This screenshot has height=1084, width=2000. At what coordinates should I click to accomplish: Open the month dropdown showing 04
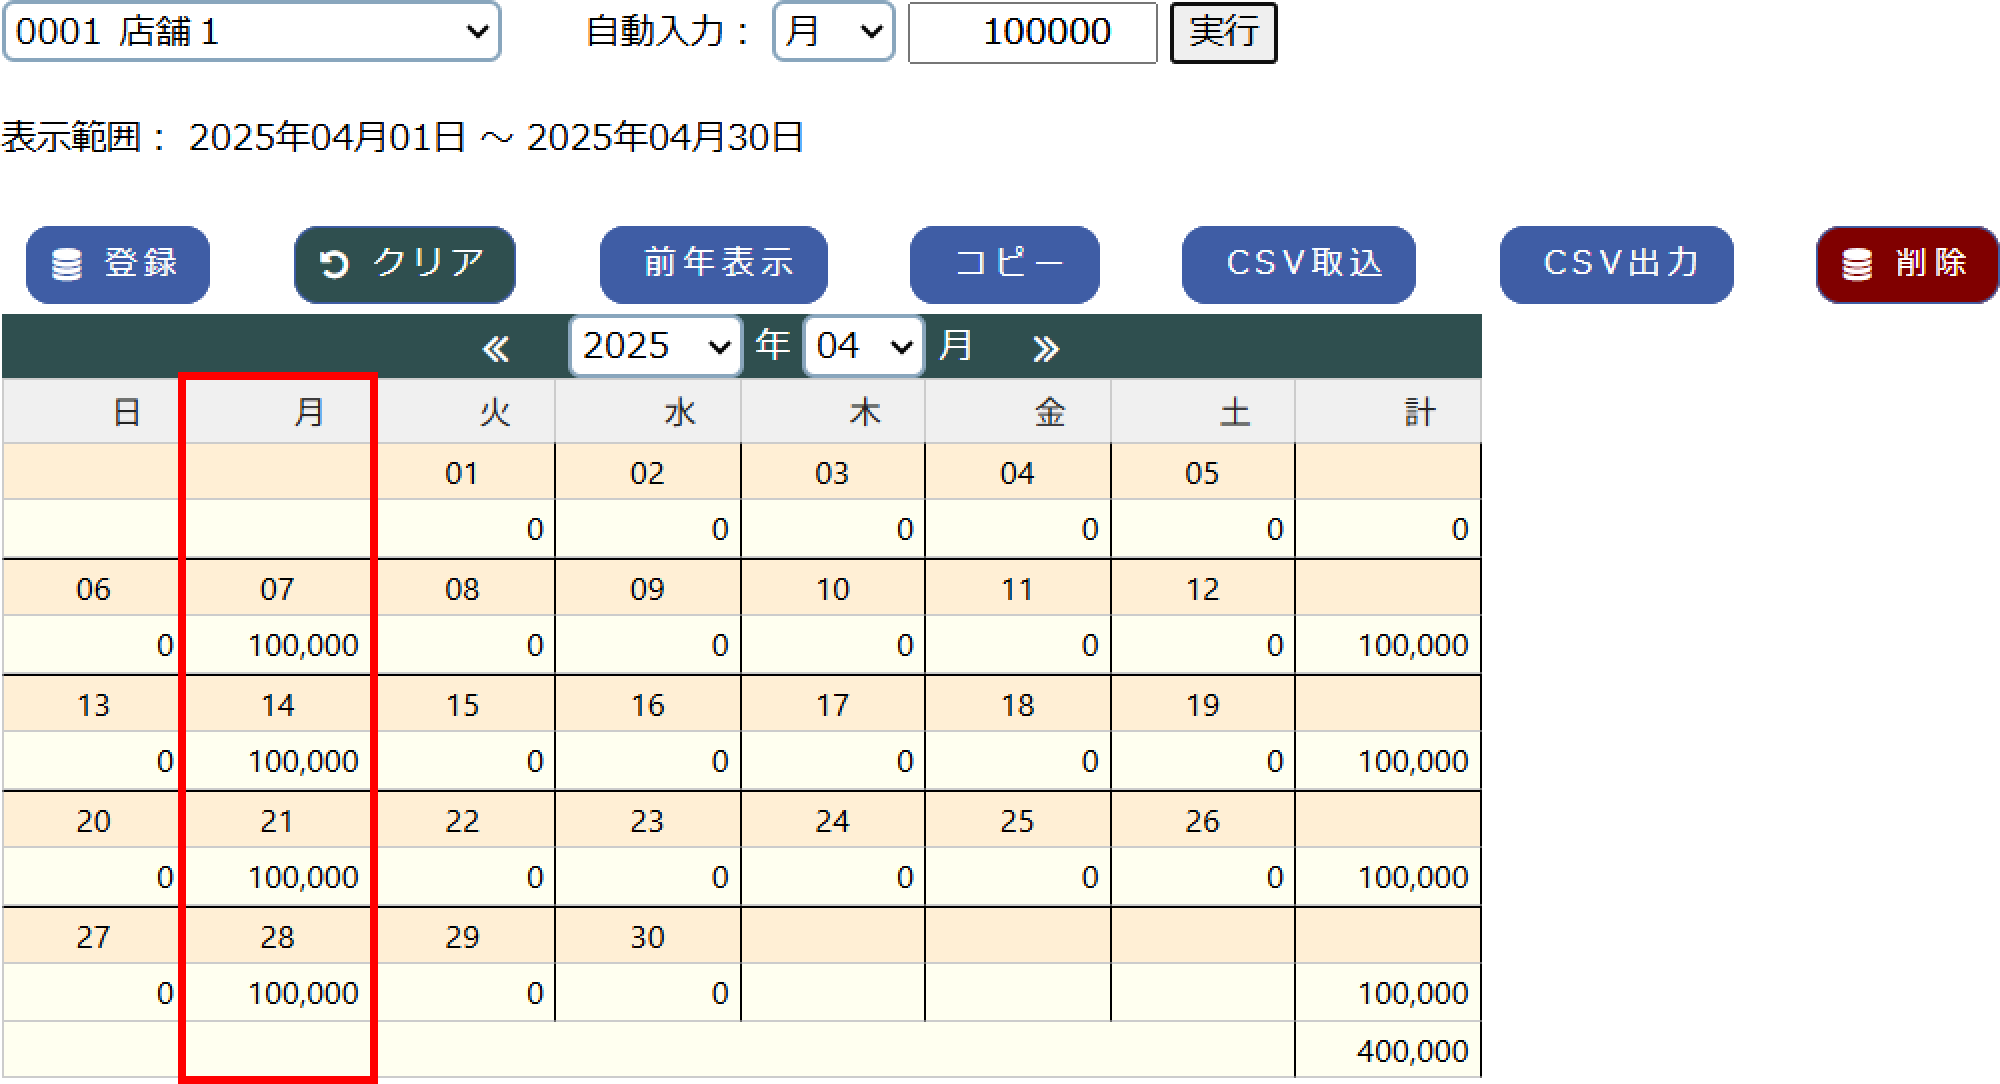point(863,347)
